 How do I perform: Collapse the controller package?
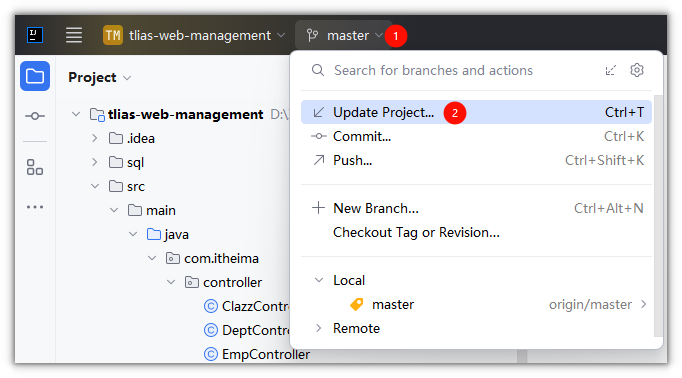(171, 282)
